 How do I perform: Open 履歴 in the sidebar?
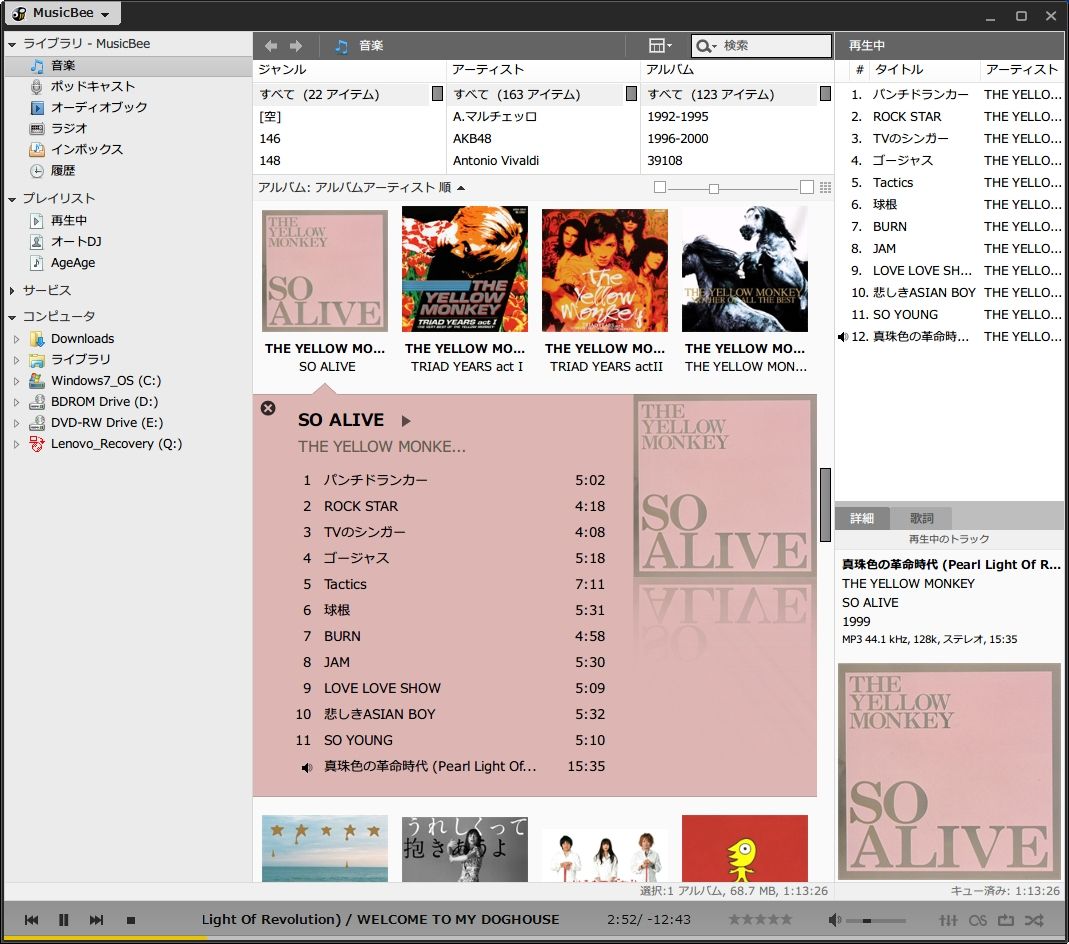(x=63, y=170)
